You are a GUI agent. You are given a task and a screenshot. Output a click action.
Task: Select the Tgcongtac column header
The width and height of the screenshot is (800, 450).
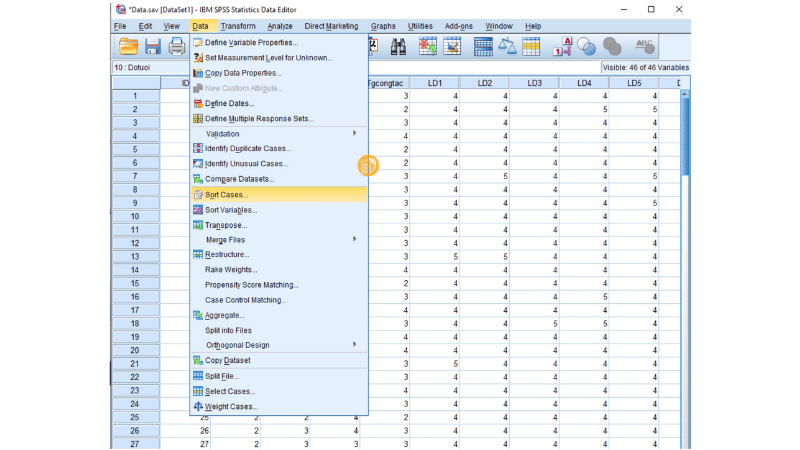tap(389, 83)
